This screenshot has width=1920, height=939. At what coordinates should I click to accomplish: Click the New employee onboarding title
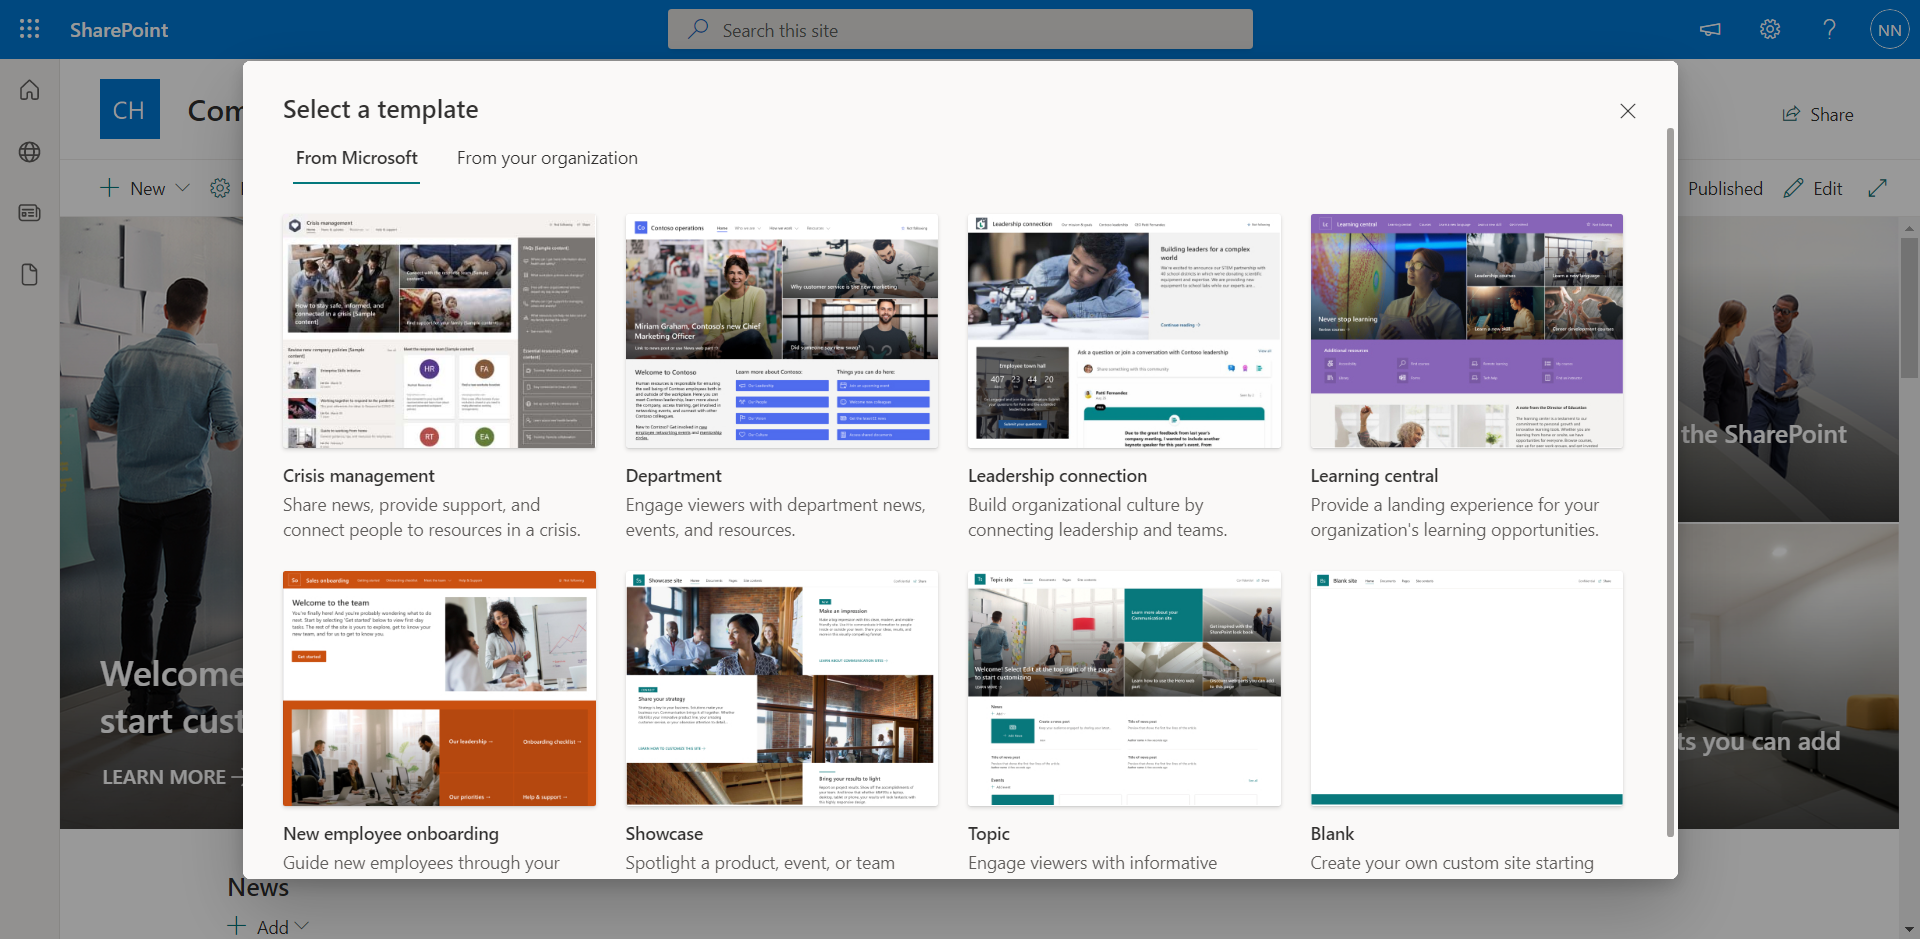coord(391,834)
